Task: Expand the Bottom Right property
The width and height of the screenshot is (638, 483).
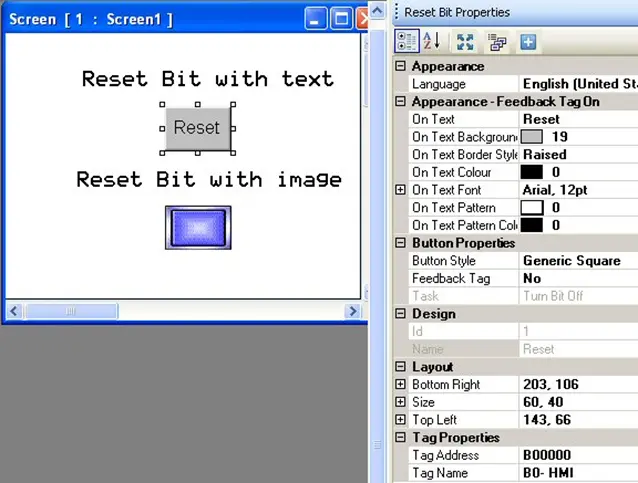Action: pyautogui.click(x=400, y=384)
